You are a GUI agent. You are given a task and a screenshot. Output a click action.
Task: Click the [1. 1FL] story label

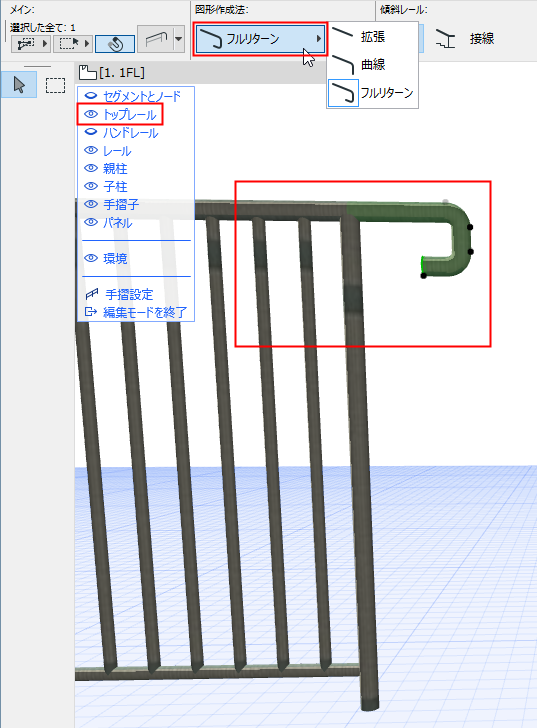click(x=122, y=73)
